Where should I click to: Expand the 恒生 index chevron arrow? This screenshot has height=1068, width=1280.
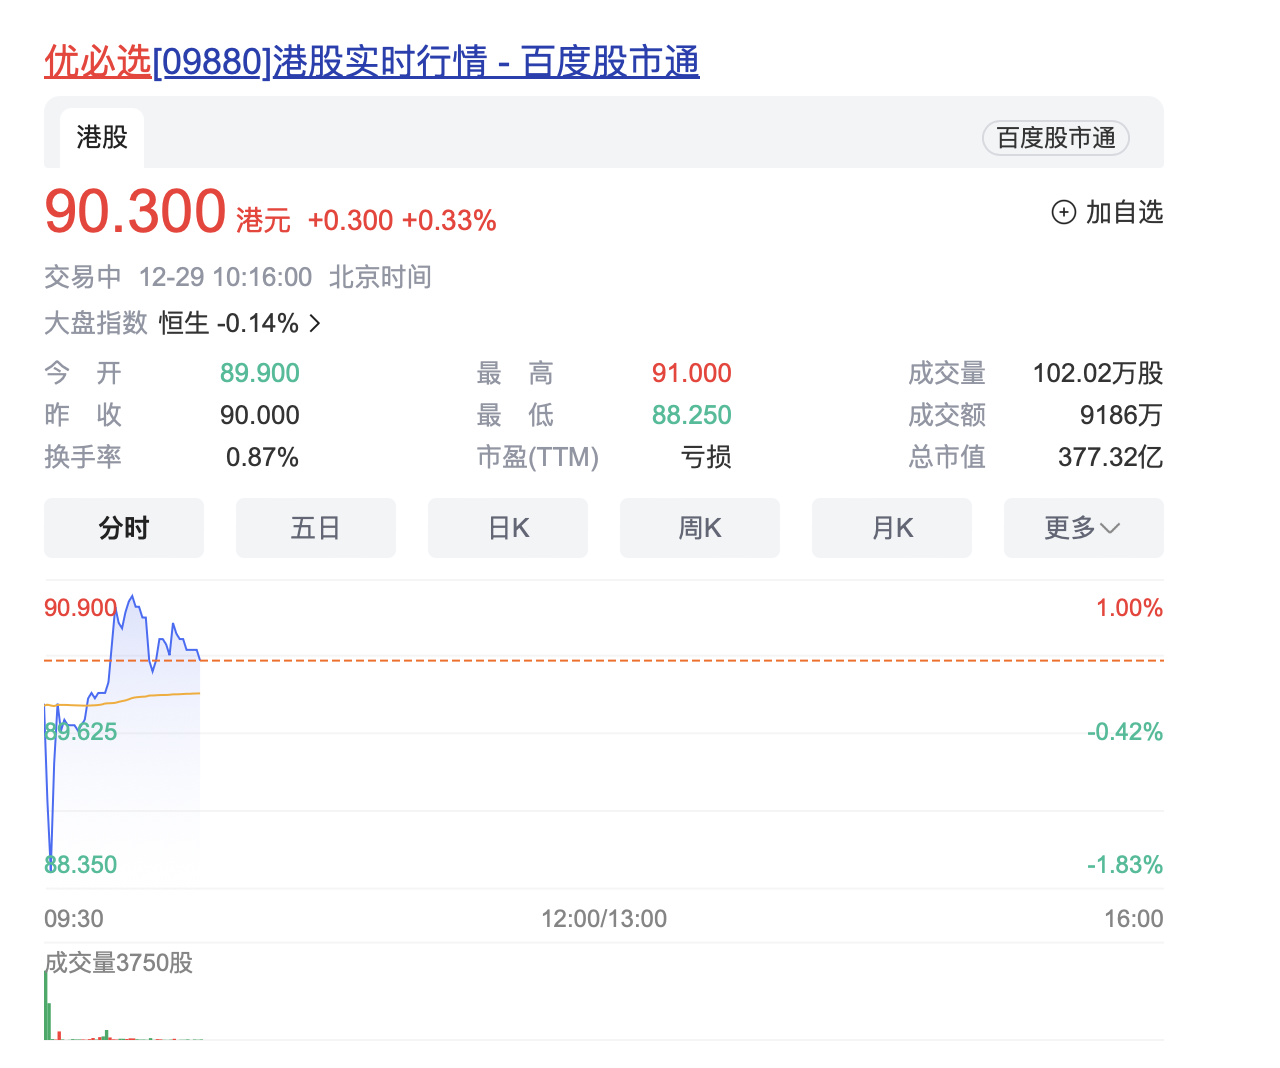coord(315,323)
